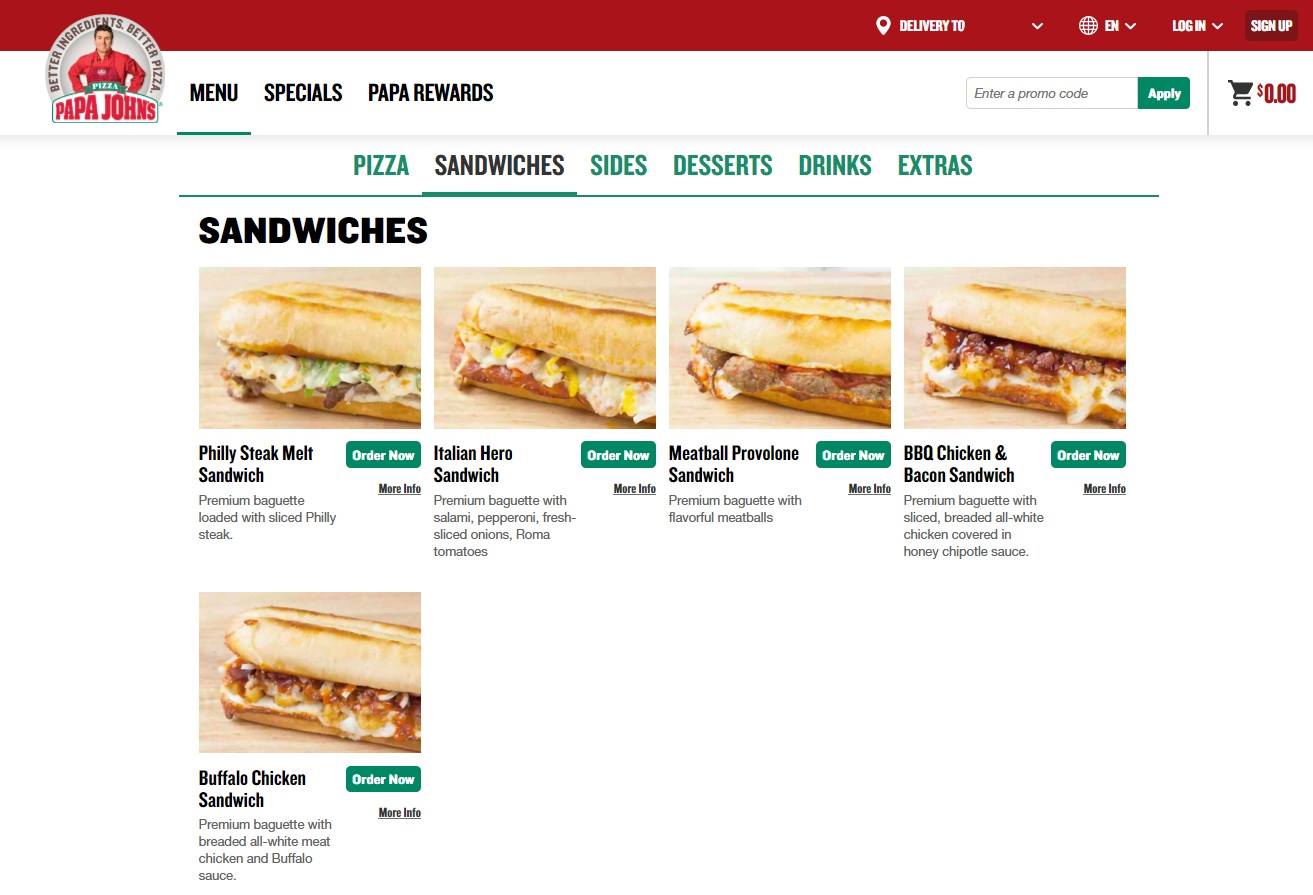This screenshot has width=1313, height=895.
Task: Open the Papa Rewards menu item
Action: [x=431, y=93]
